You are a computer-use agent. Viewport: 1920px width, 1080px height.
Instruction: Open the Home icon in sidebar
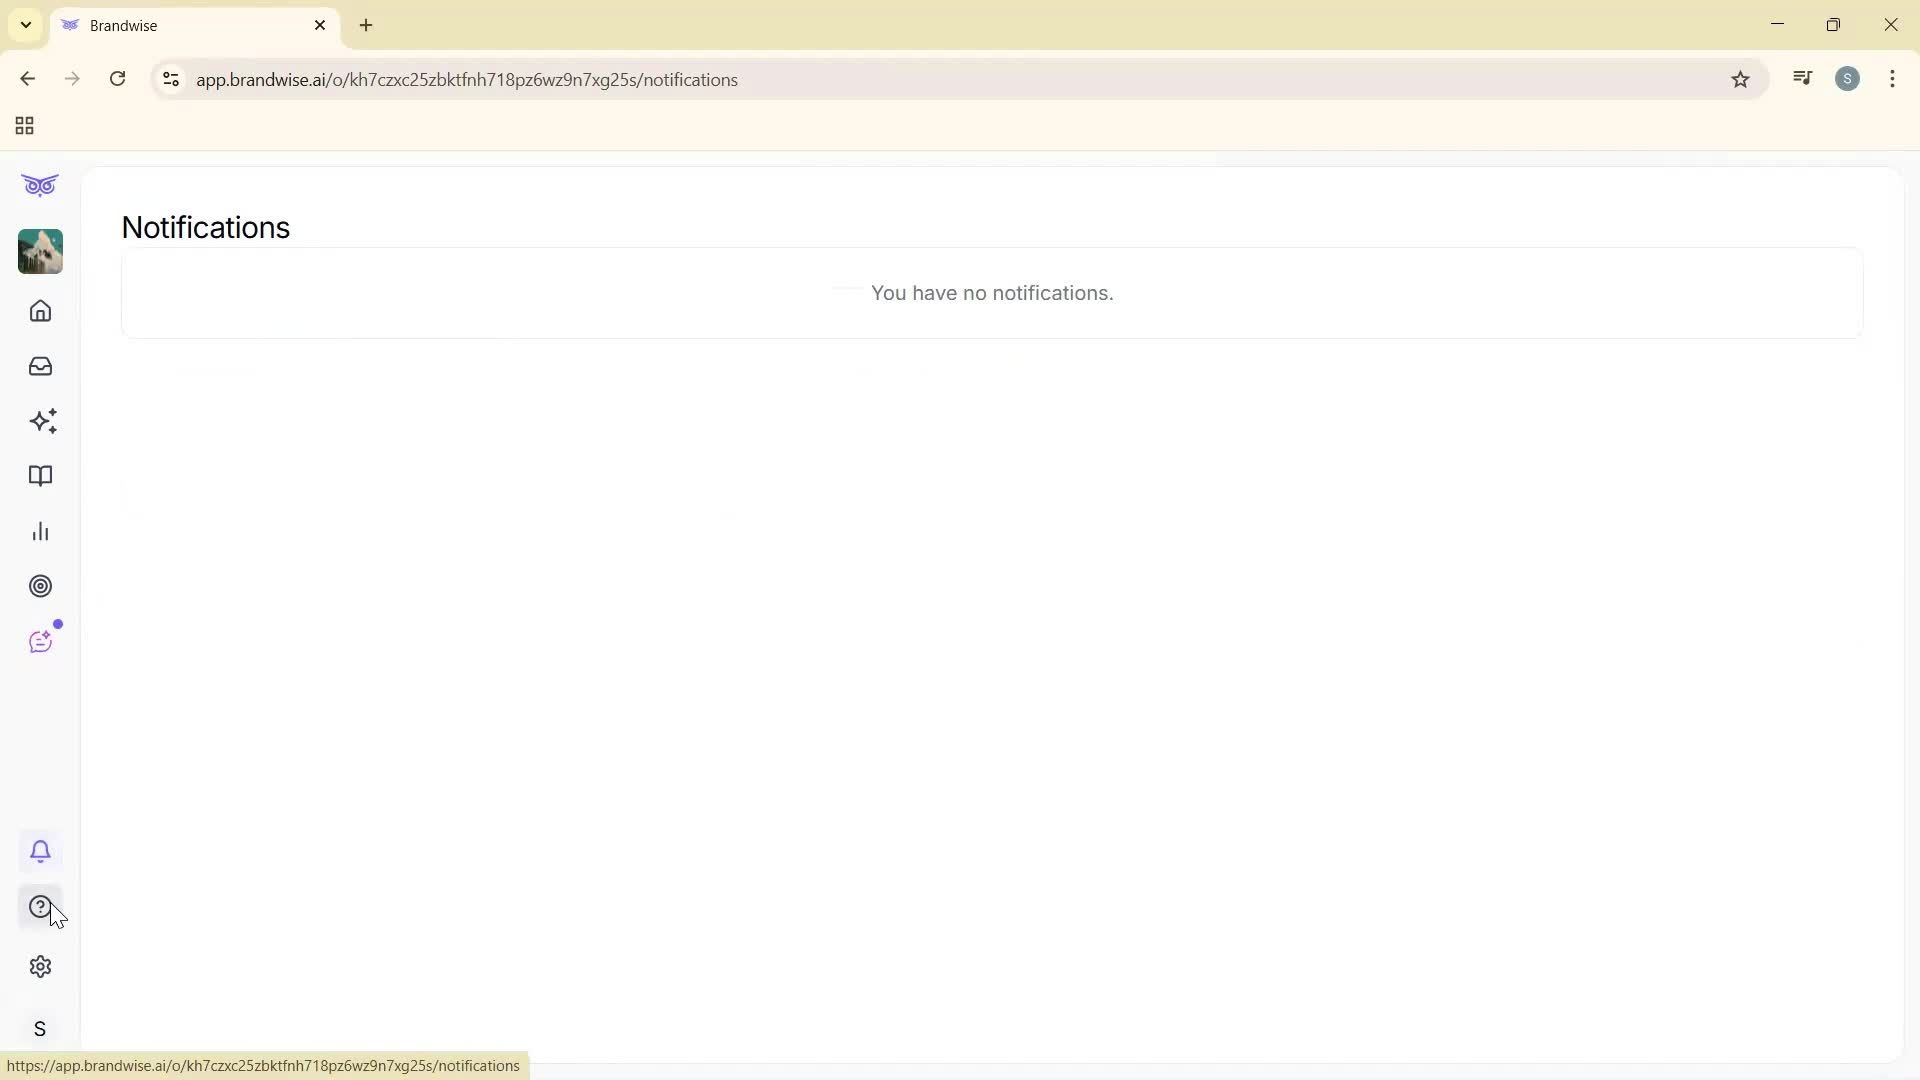pos(40,311)
